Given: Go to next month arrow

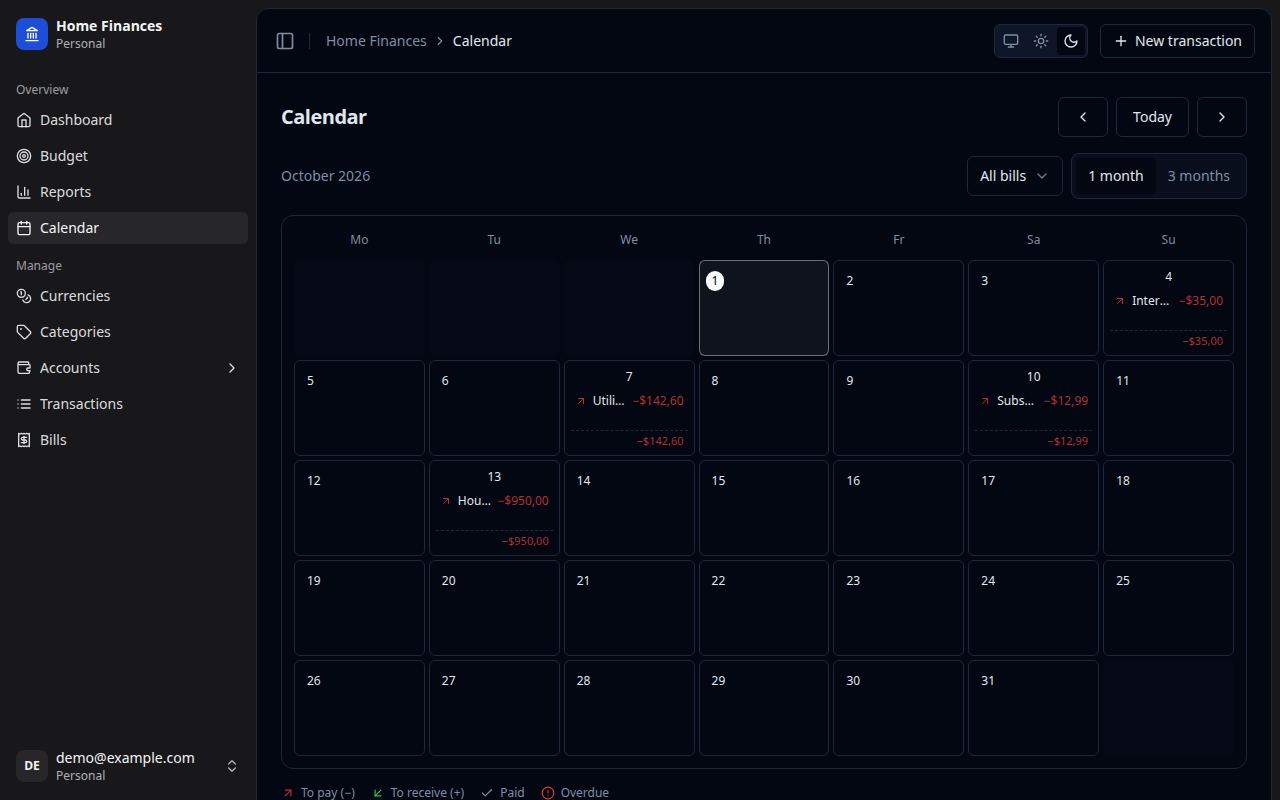Looking at the screenshot, I should point(1222,117).
